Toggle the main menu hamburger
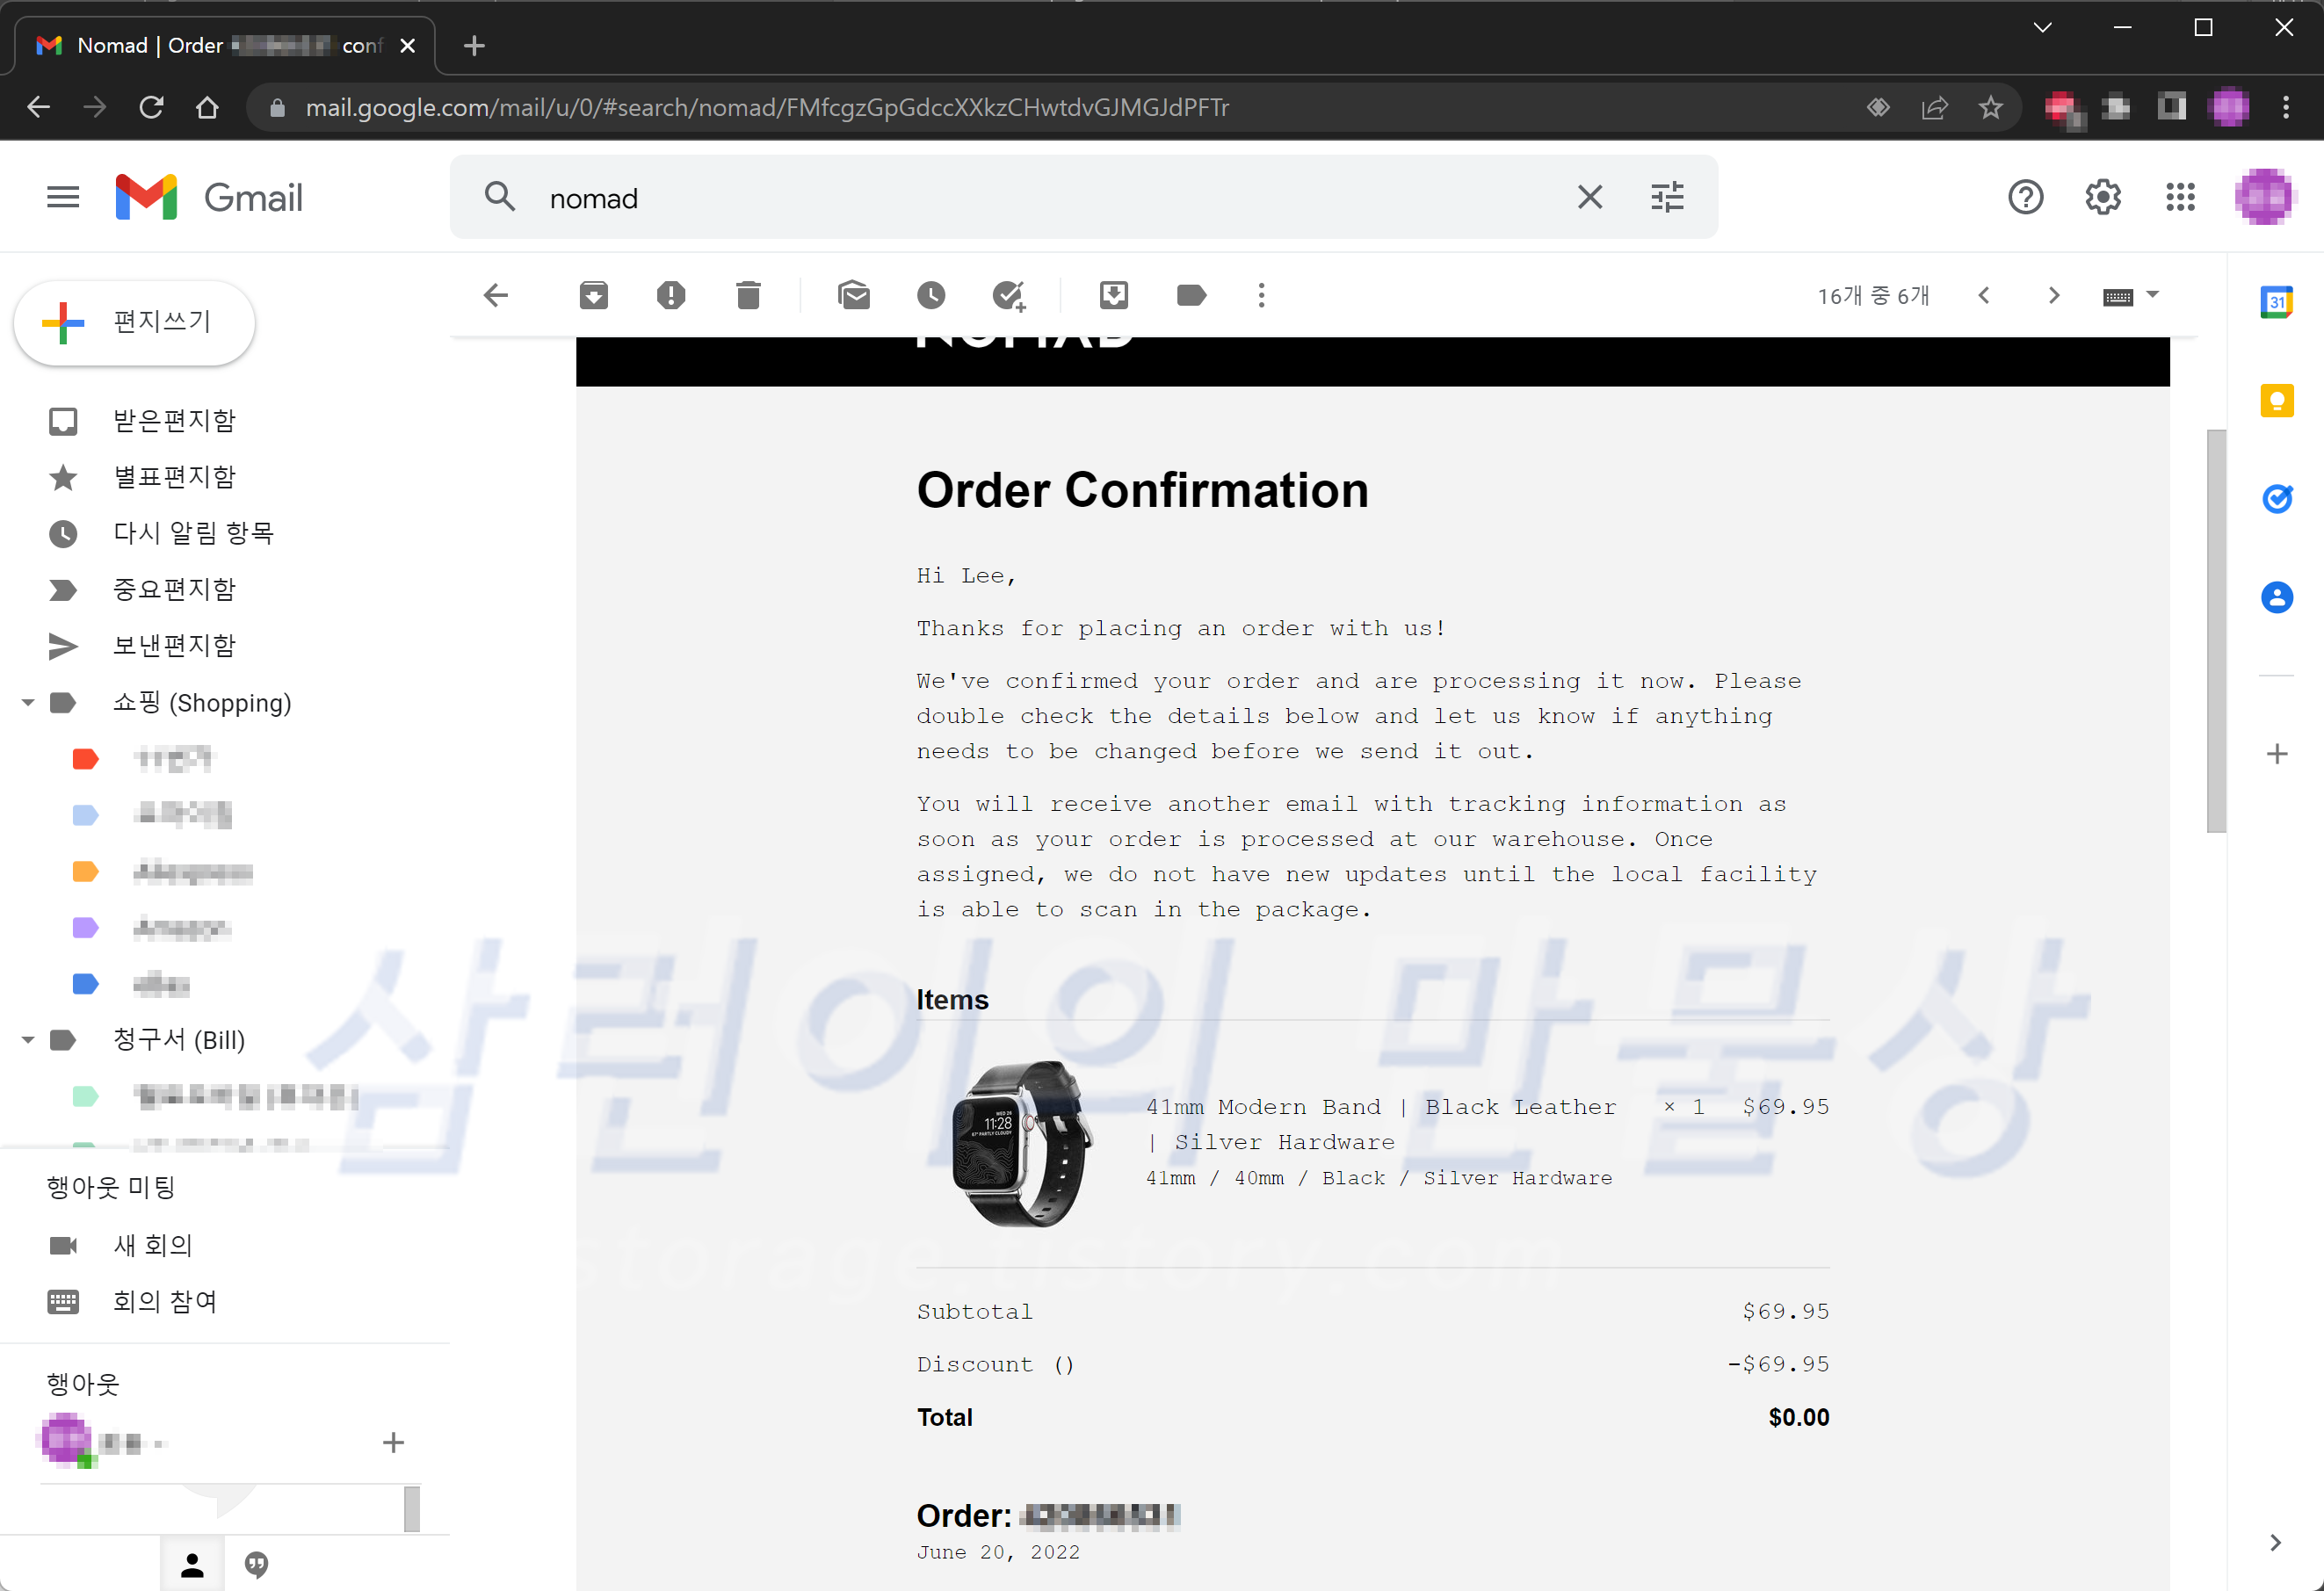This screenshot has height=1591, width=2324. [x=63, y=197]
